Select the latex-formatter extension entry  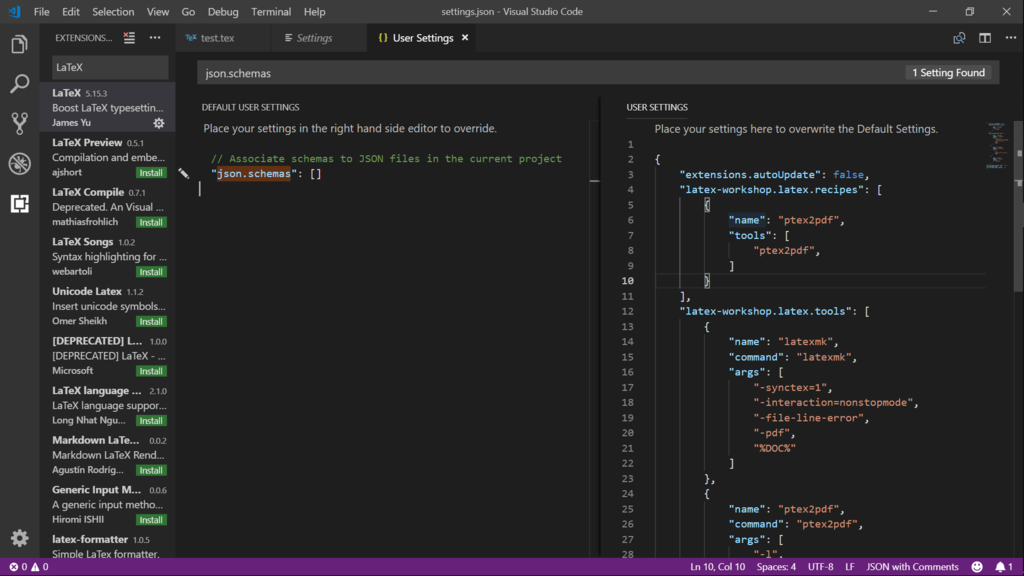(x=108, y=546)
